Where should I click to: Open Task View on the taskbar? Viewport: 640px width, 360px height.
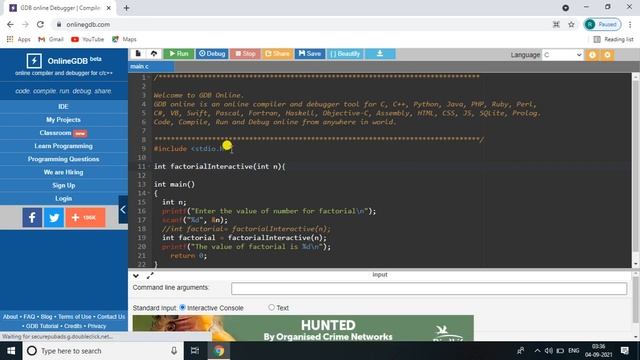point(195,351)
